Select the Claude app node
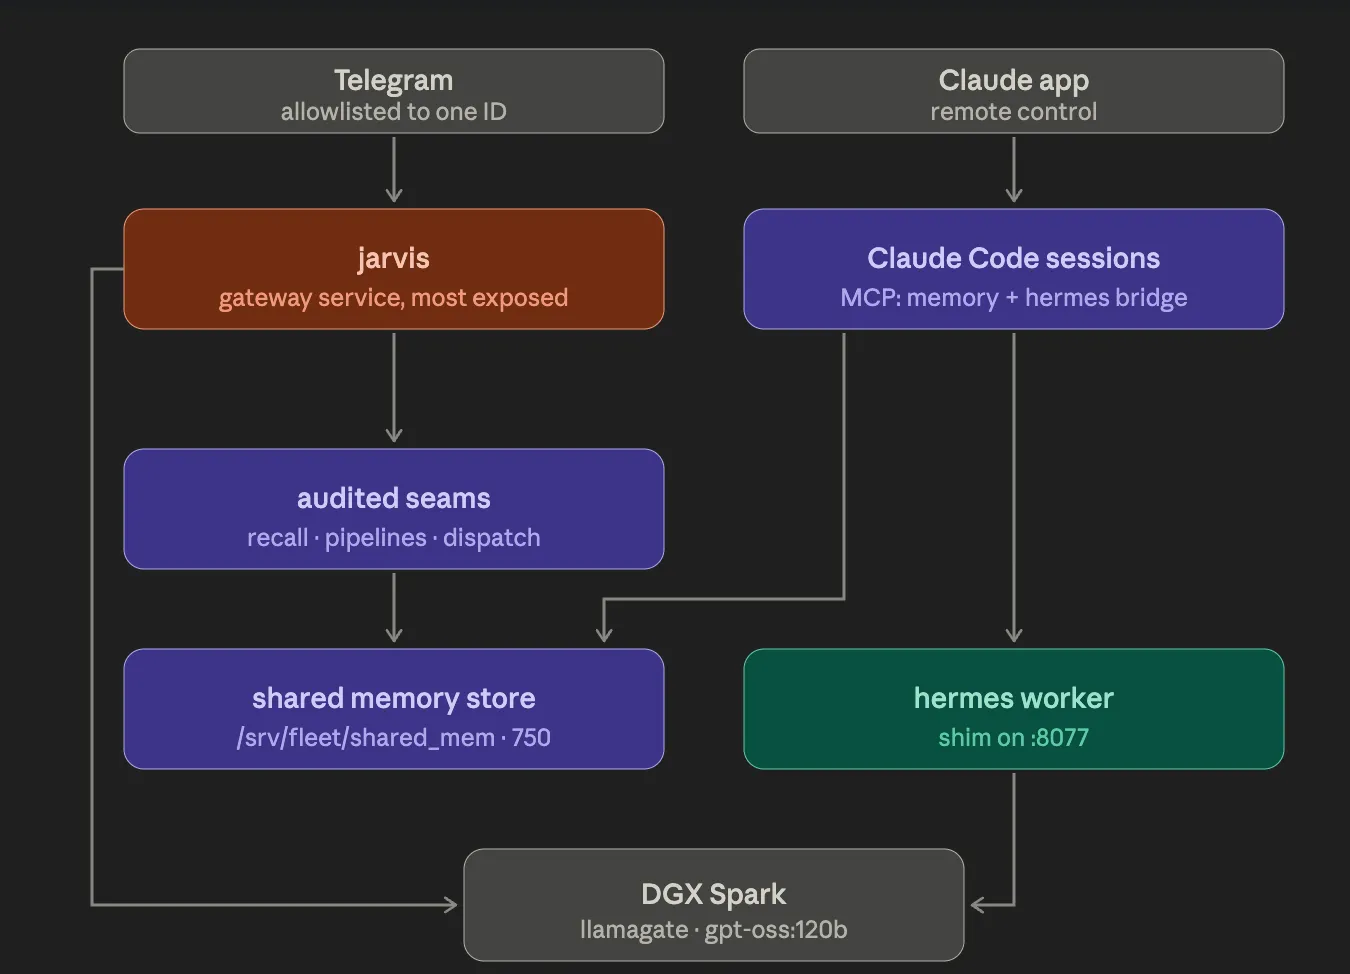 pos(1014,91)
